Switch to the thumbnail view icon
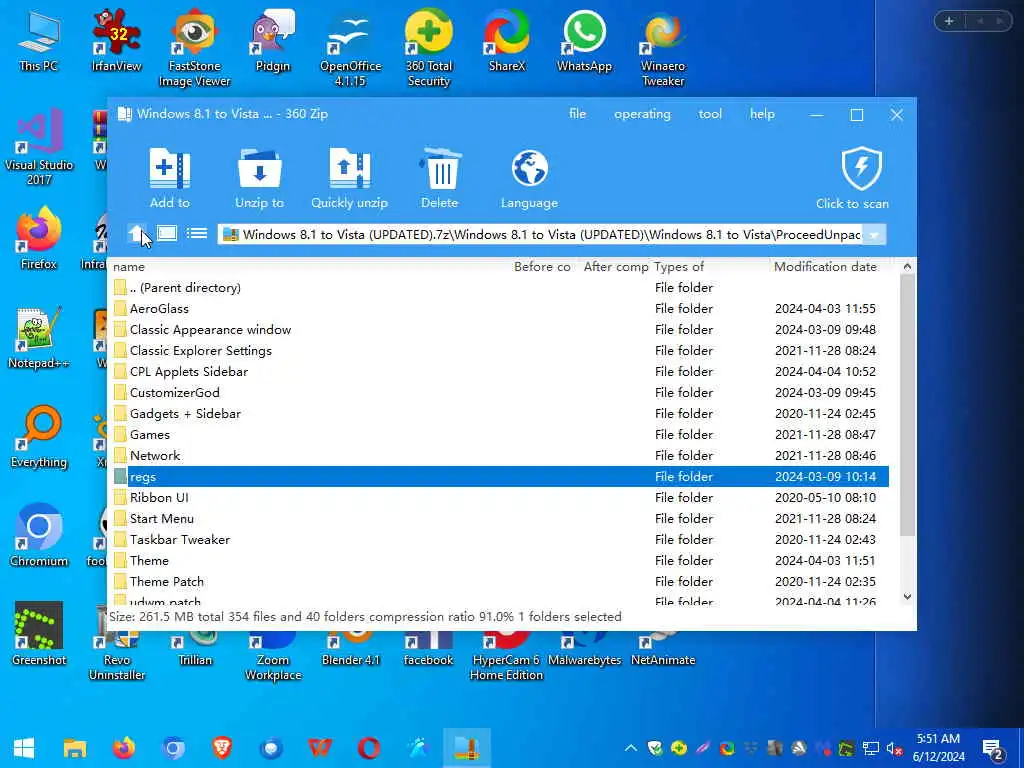The width and height of the screenshot is (1024, 768). coord(167,233)
